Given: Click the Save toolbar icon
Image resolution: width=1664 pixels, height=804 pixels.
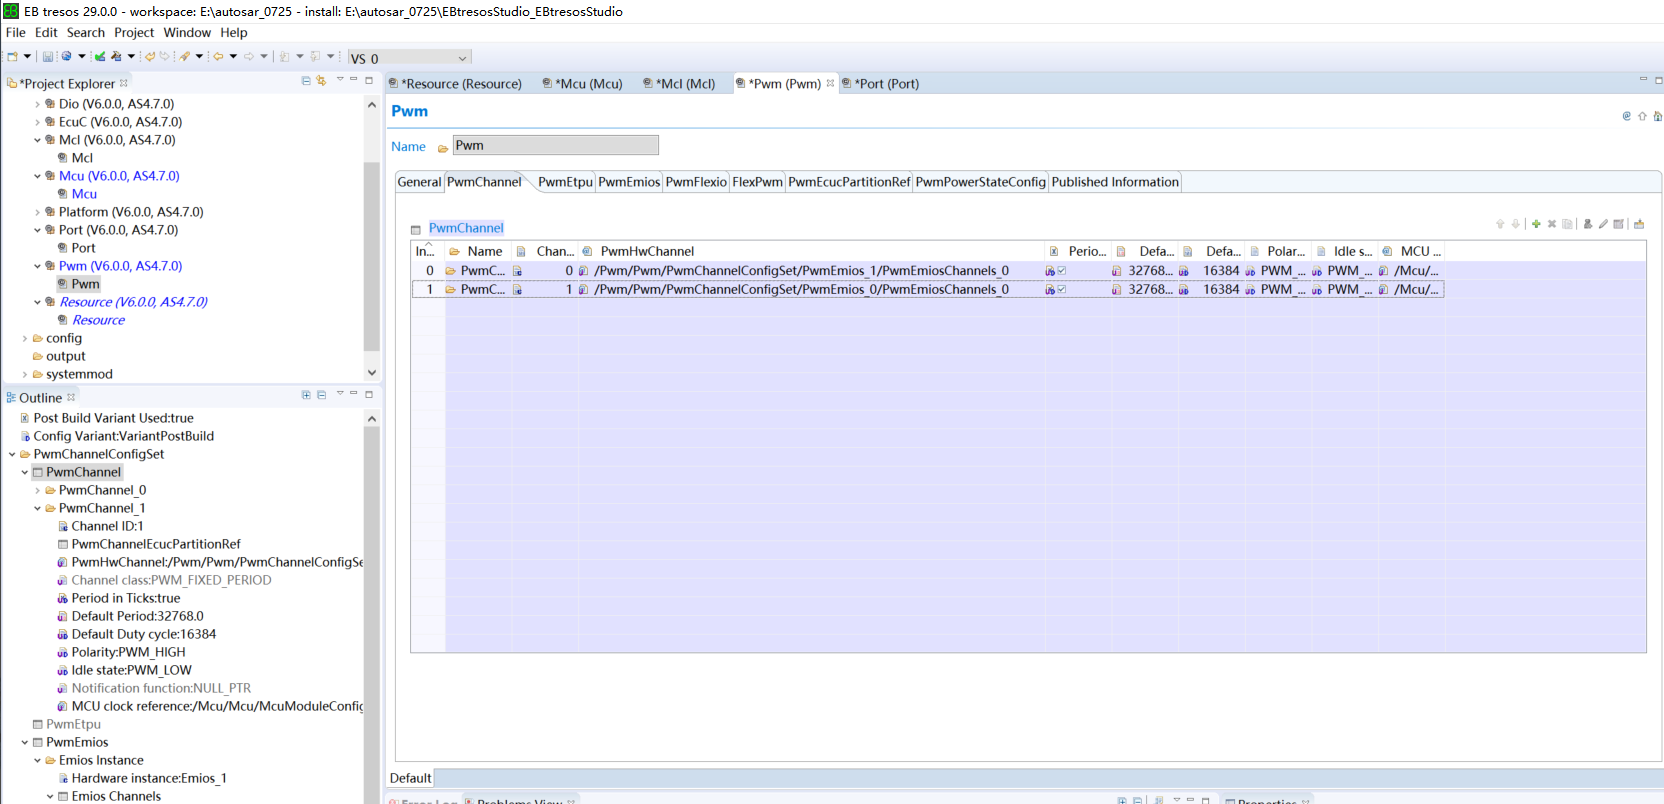Looking at the screenshot, I should click(x=47, y=57).
